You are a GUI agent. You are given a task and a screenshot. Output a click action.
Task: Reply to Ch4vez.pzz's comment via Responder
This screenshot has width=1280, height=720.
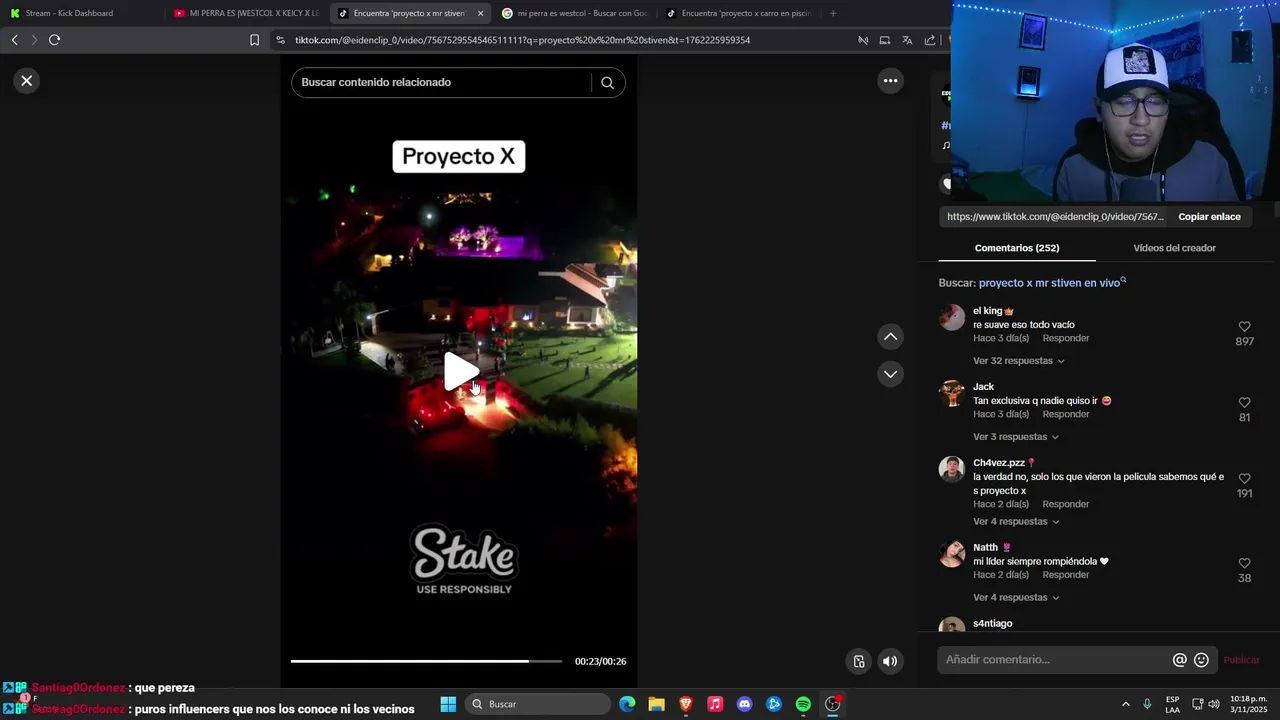click(1066, 505)
